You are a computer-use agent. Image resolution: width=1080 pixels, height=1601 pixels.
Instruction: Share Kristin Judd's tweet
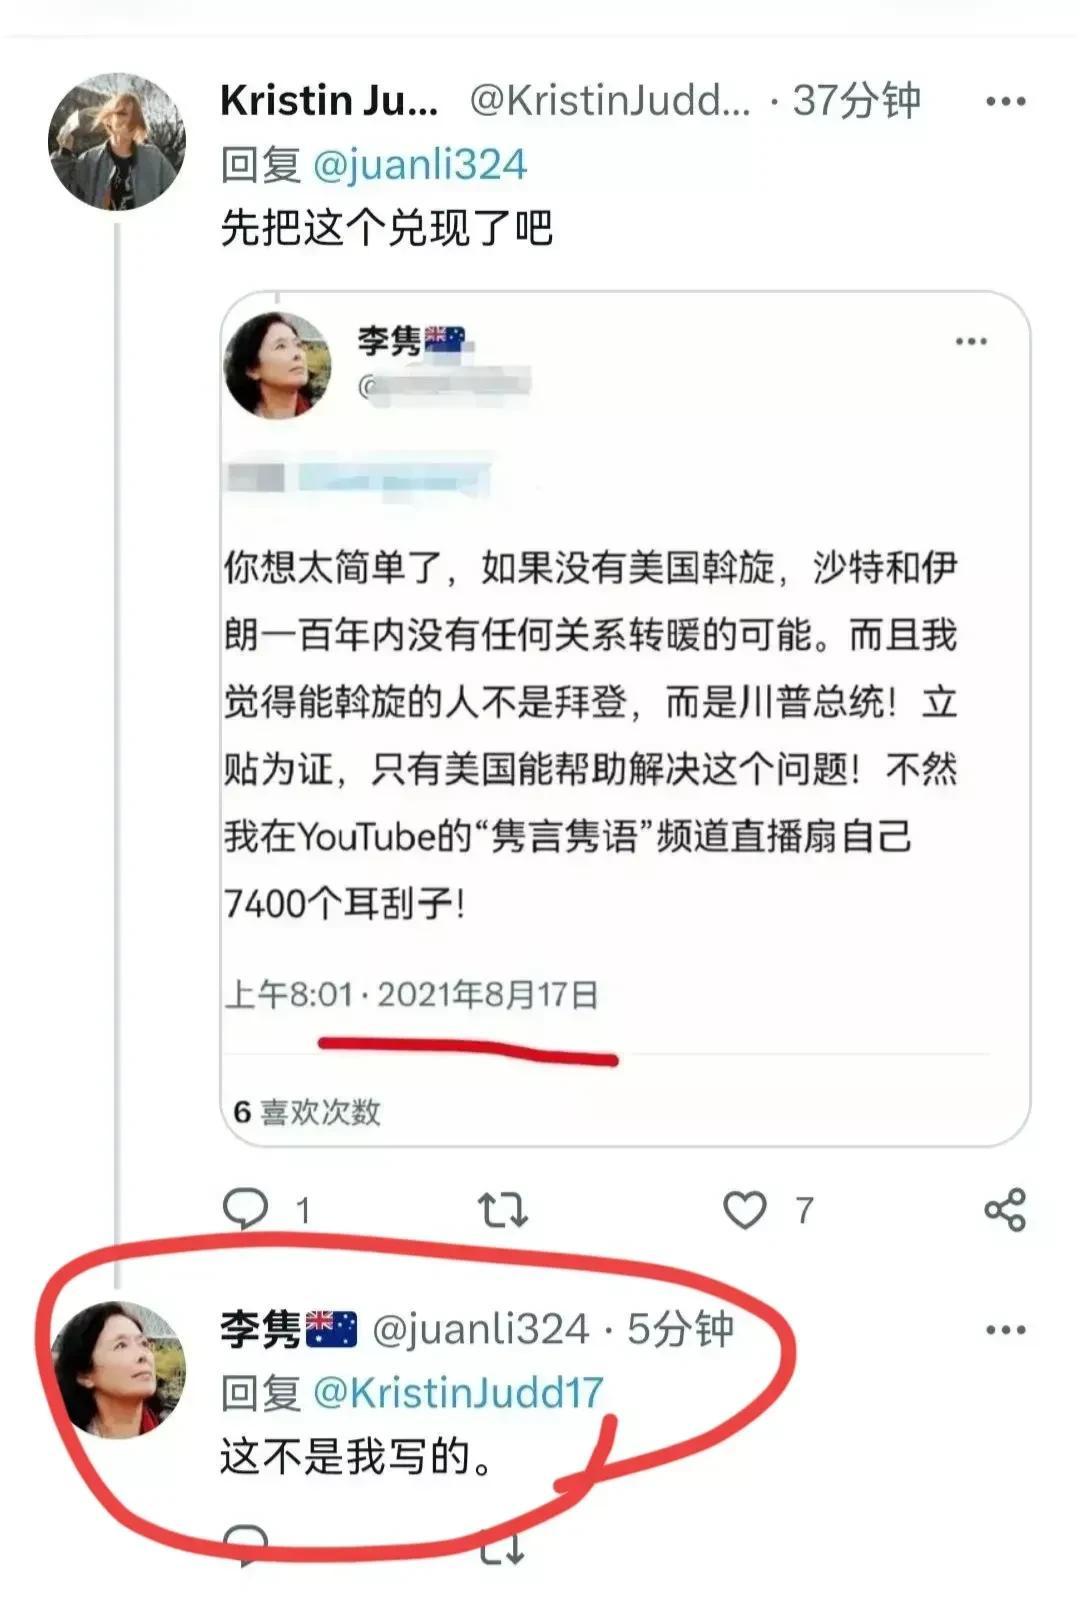1005,1210
